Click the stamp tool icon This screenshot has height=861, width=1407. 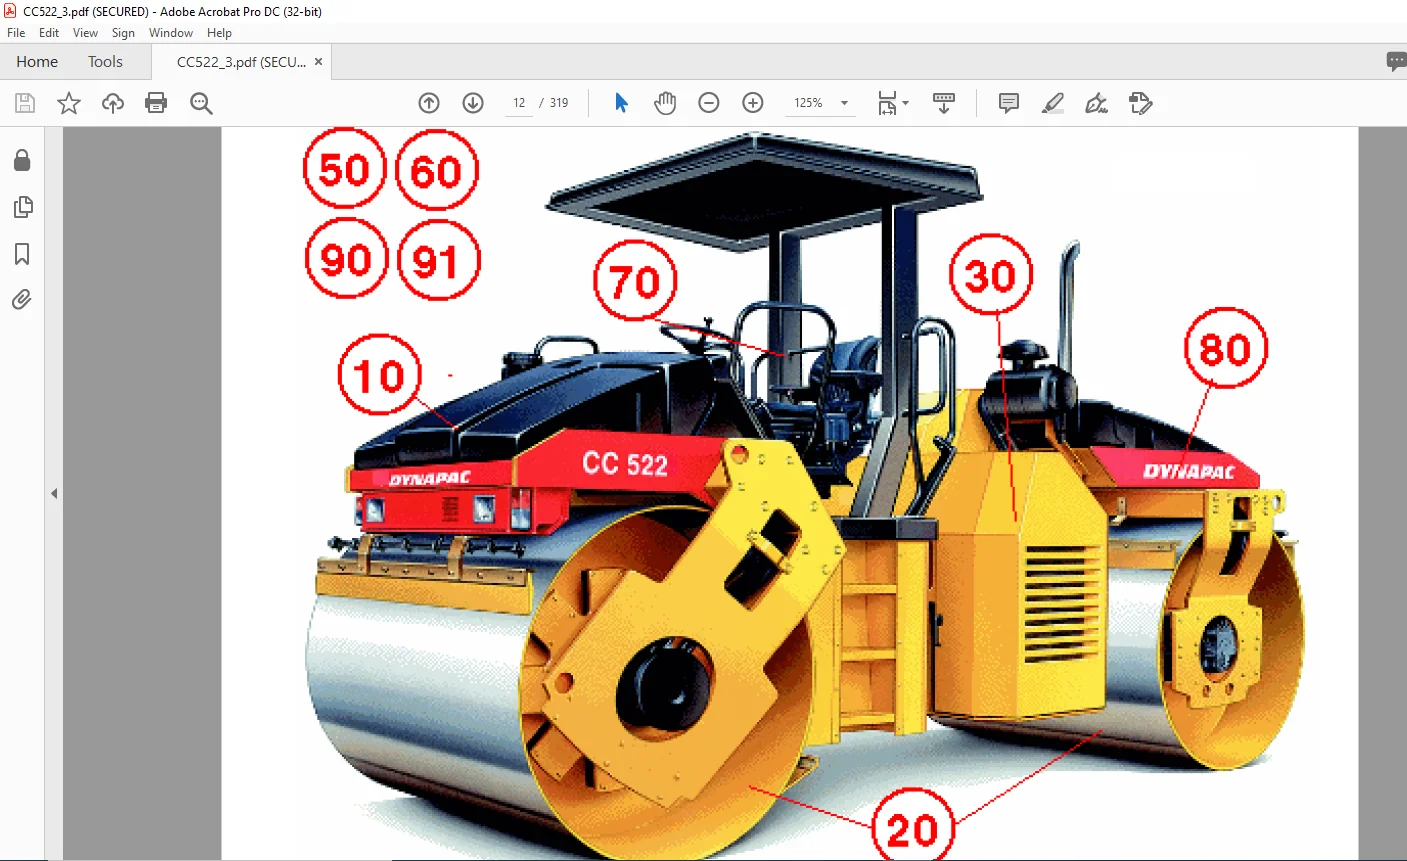point(1141,103)
